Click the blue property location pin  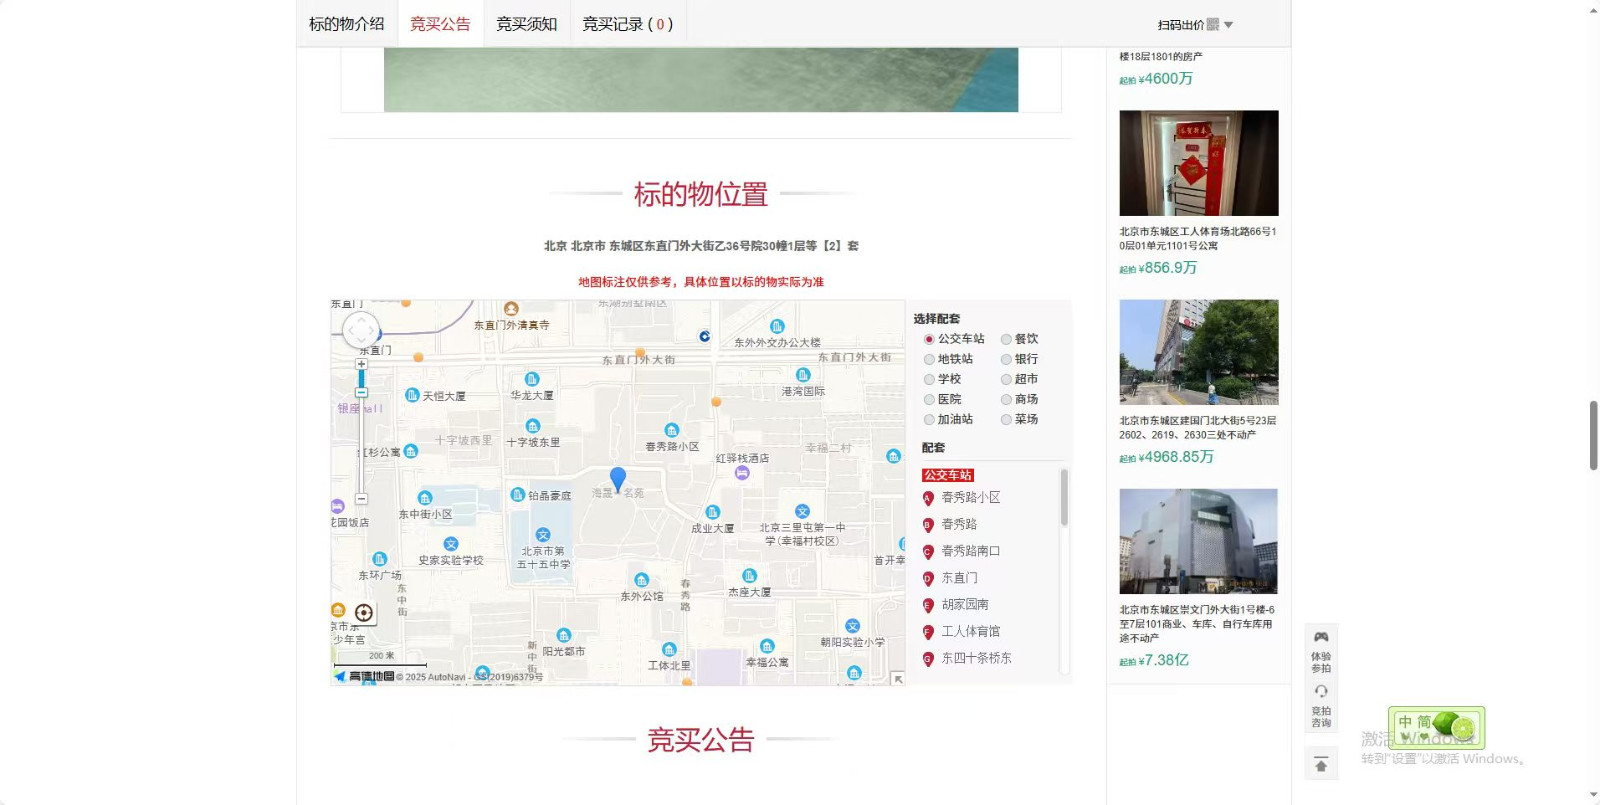pos(618,479)
